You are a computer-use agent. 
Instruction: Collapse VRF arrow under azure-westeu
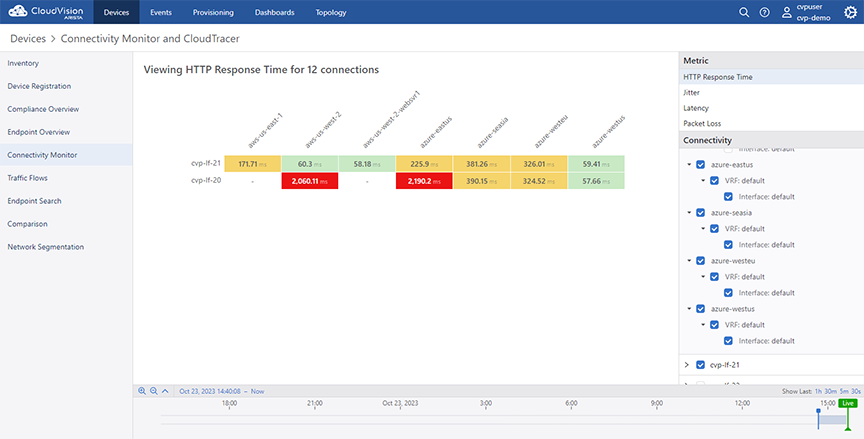click(703, 277)
